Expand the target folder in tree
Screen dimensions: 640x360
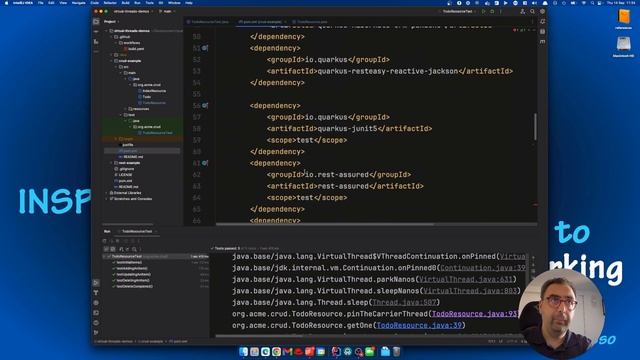pyautogui.click(x=116, y=139)
